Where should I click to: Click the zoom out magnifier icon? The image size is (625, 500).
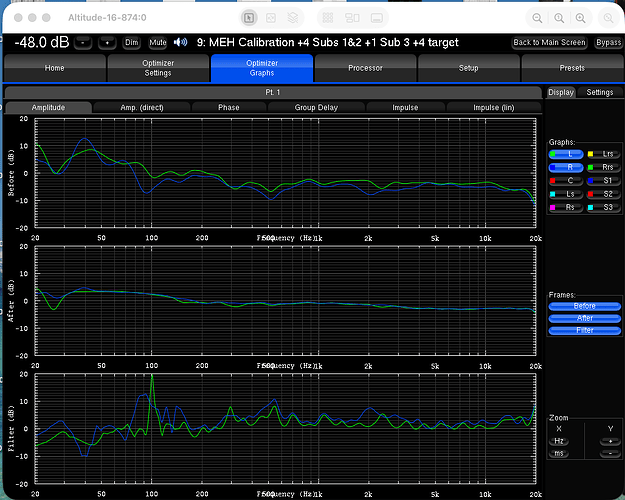[539, 18]
